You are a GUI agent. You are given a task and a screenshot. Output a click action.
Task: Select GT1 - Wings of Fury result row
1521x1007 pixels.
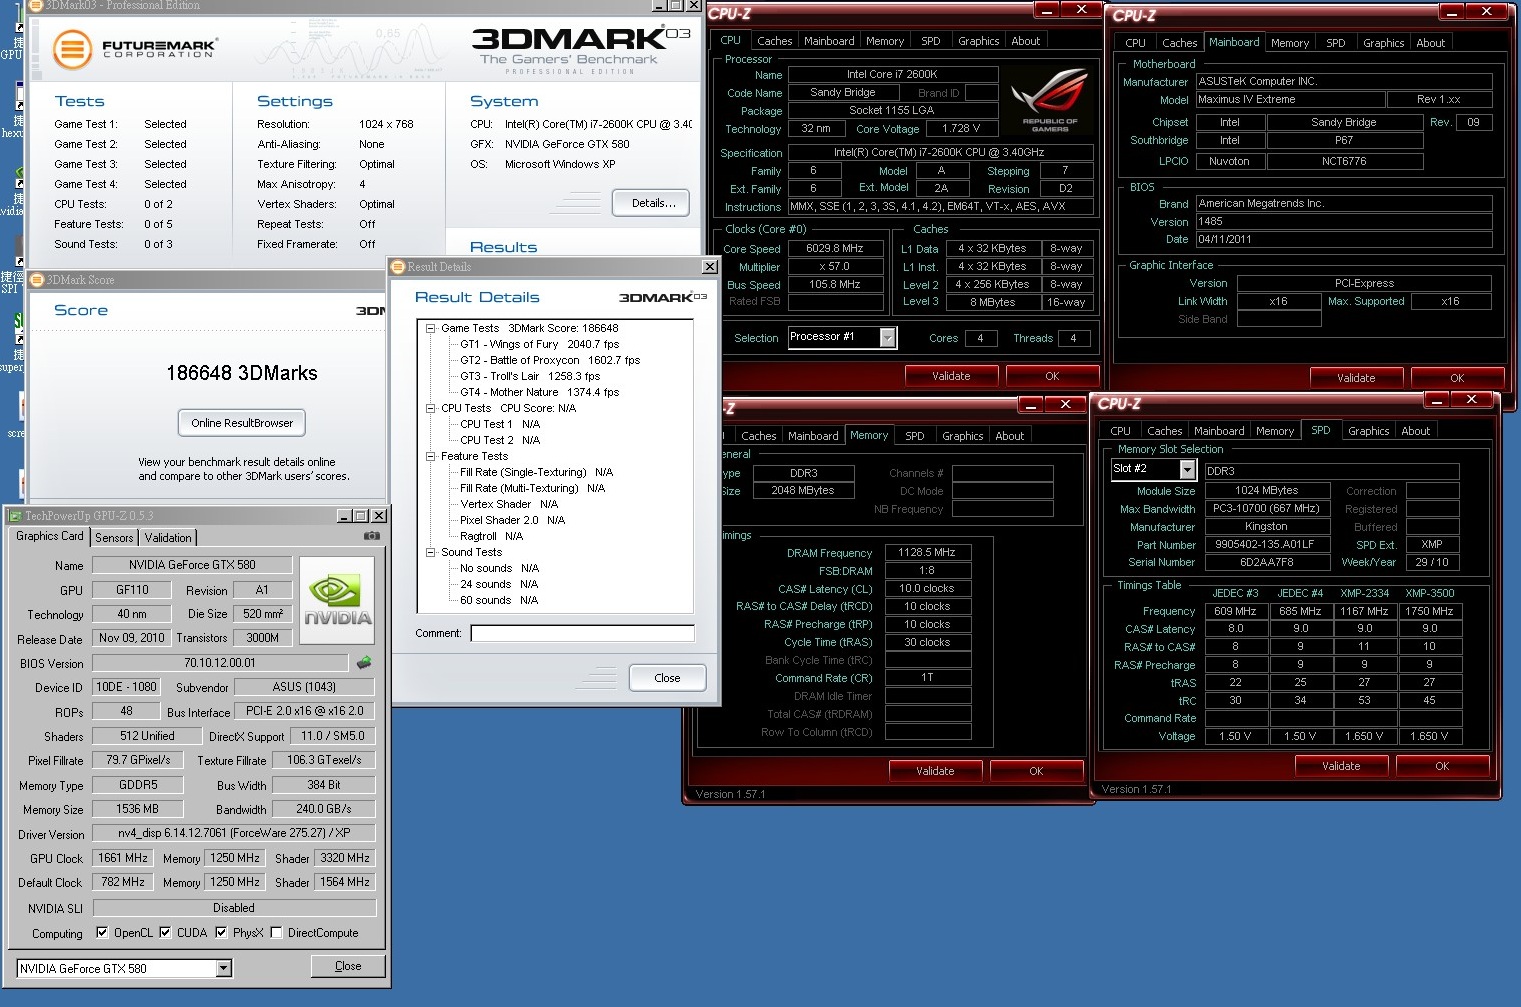coord(539,344)
